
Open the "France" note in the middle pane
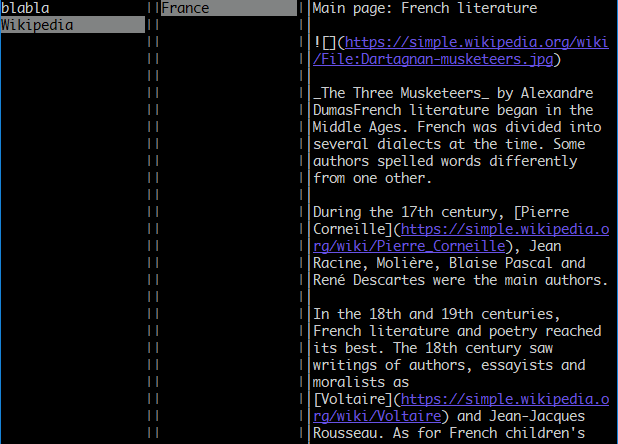click(x=186, y=8)
